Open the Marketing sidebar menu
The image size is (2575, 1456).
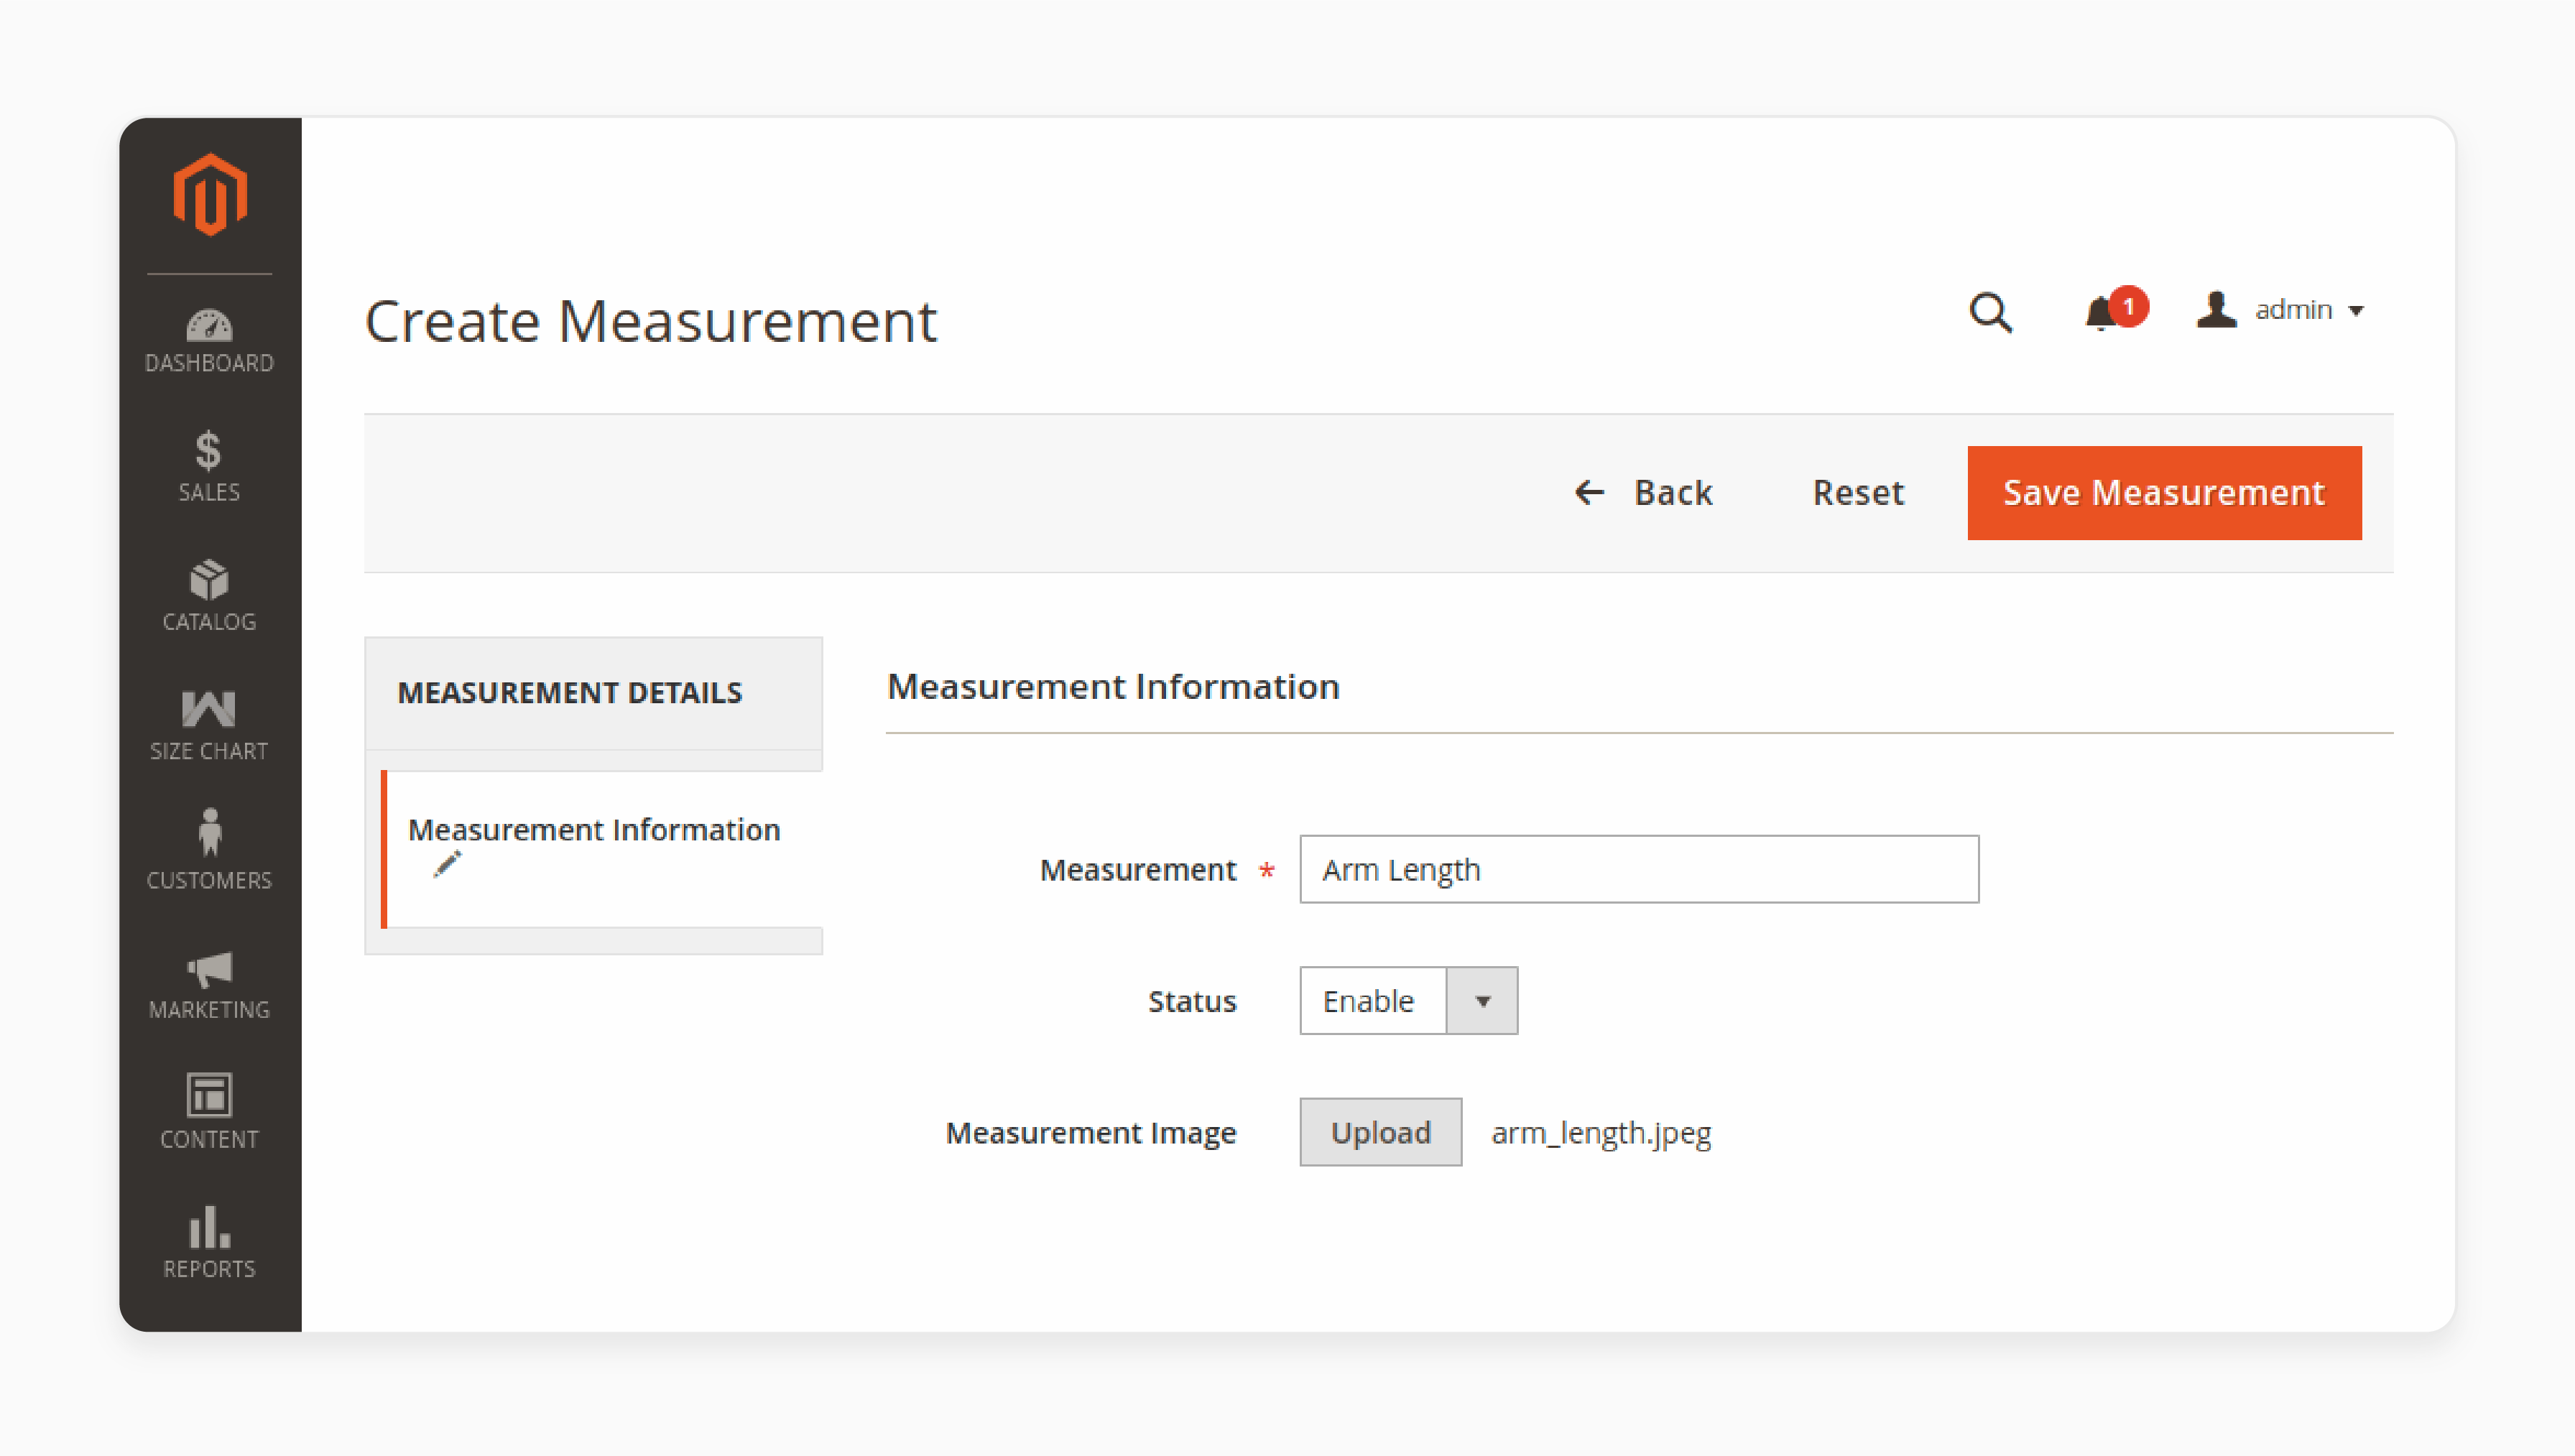point(209,985)
